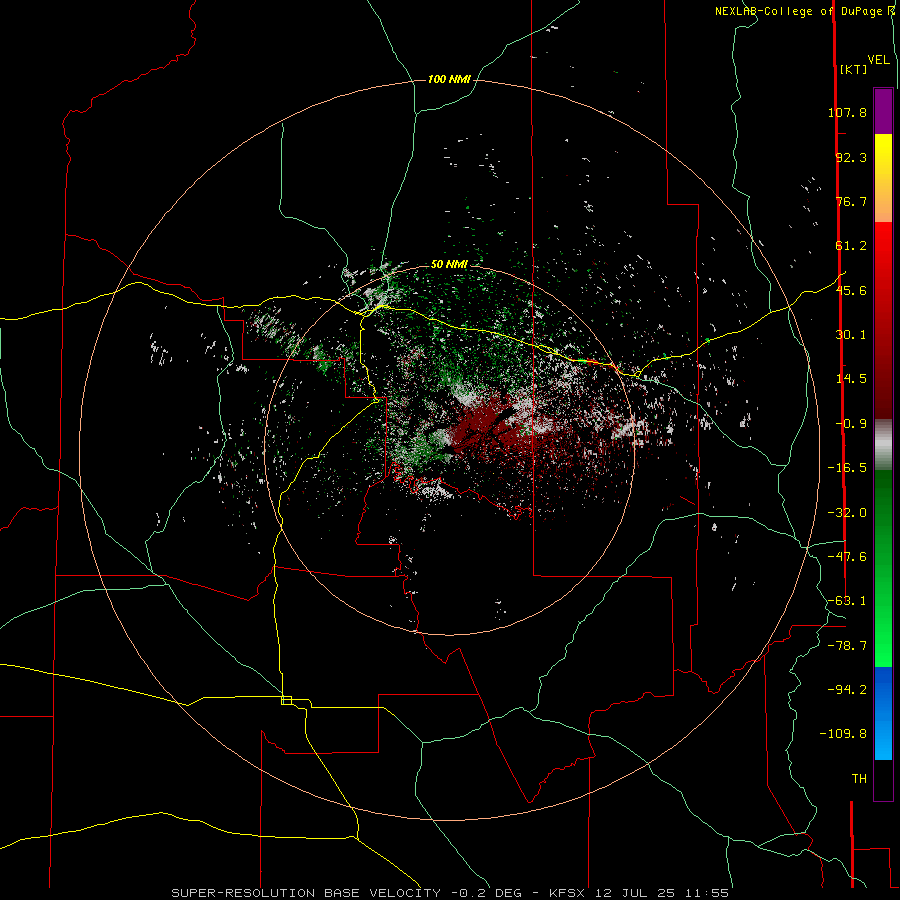This screenshot has width=900, height=900.
Task: Click the [KT] units label
Action: [x=853, y=69]
